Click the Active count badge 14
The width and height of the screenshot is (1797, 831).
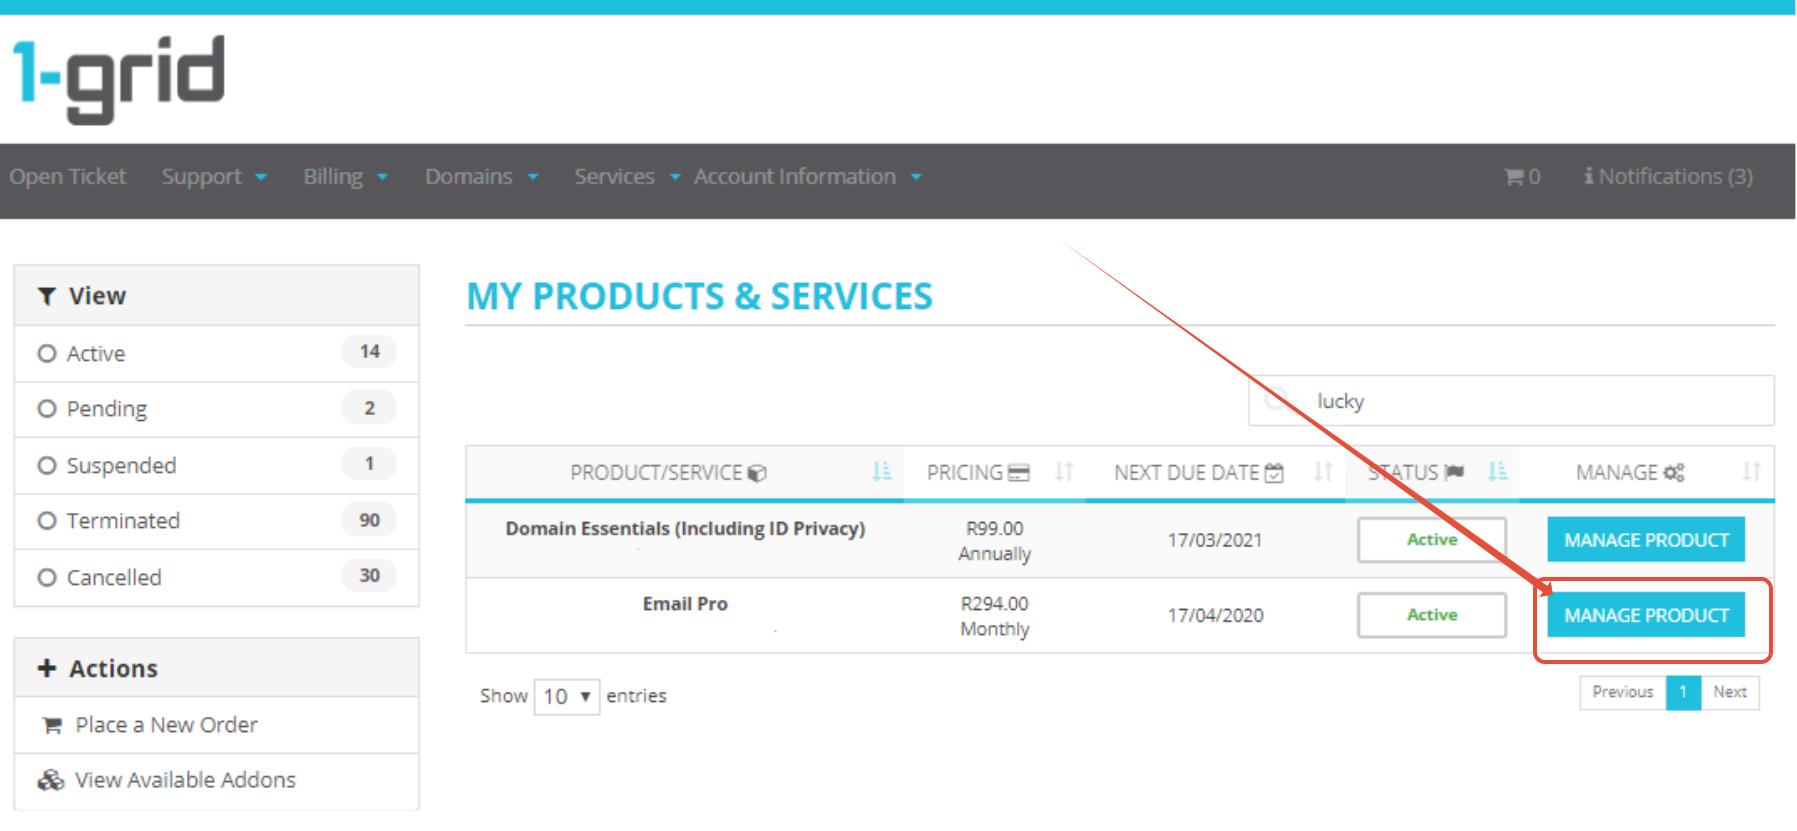[x=369, y=352]
